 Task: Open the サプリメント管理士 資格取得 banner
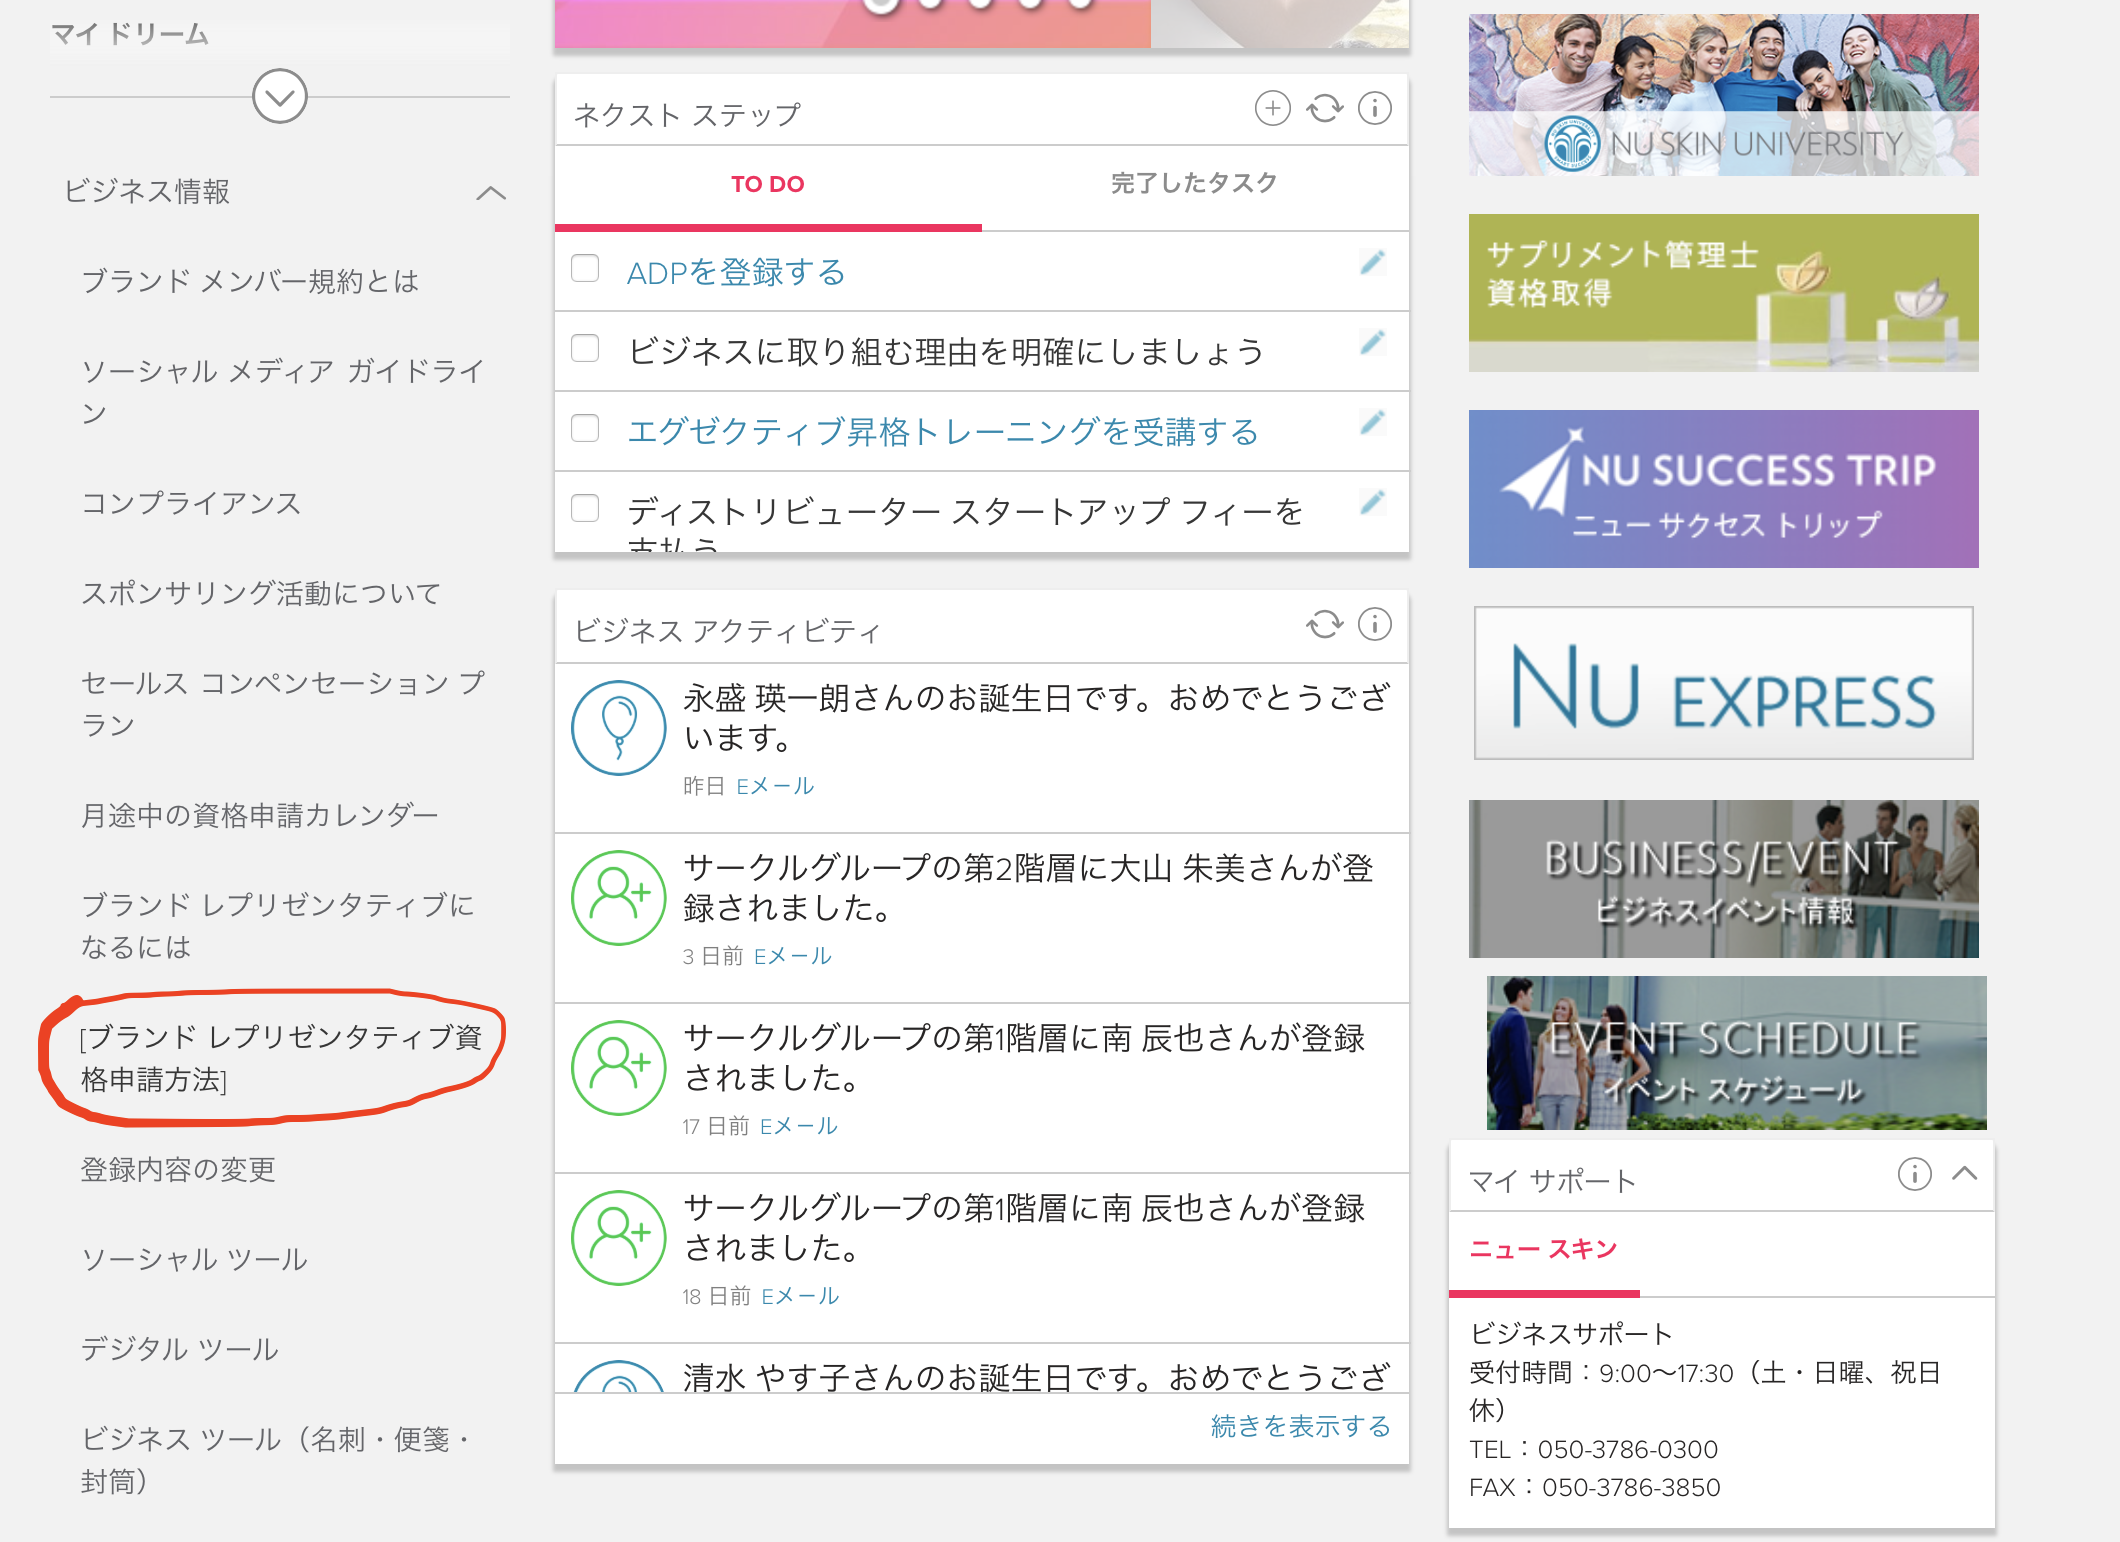click(x=1723, y=293)
